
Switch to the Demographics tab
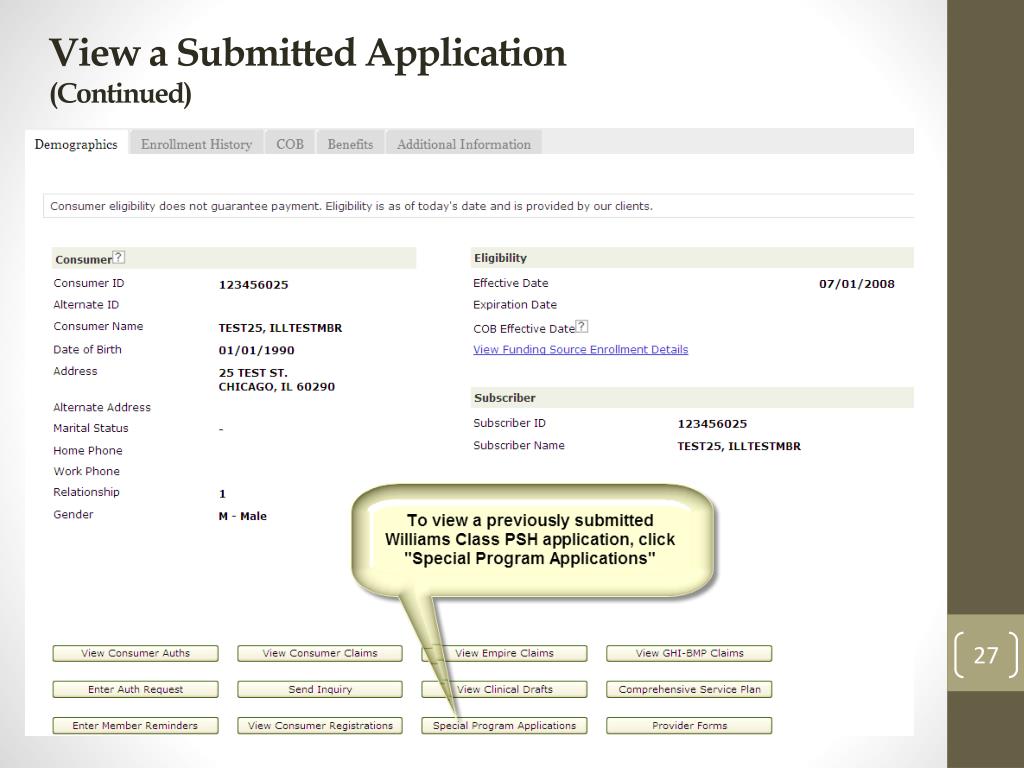[76, 144]
